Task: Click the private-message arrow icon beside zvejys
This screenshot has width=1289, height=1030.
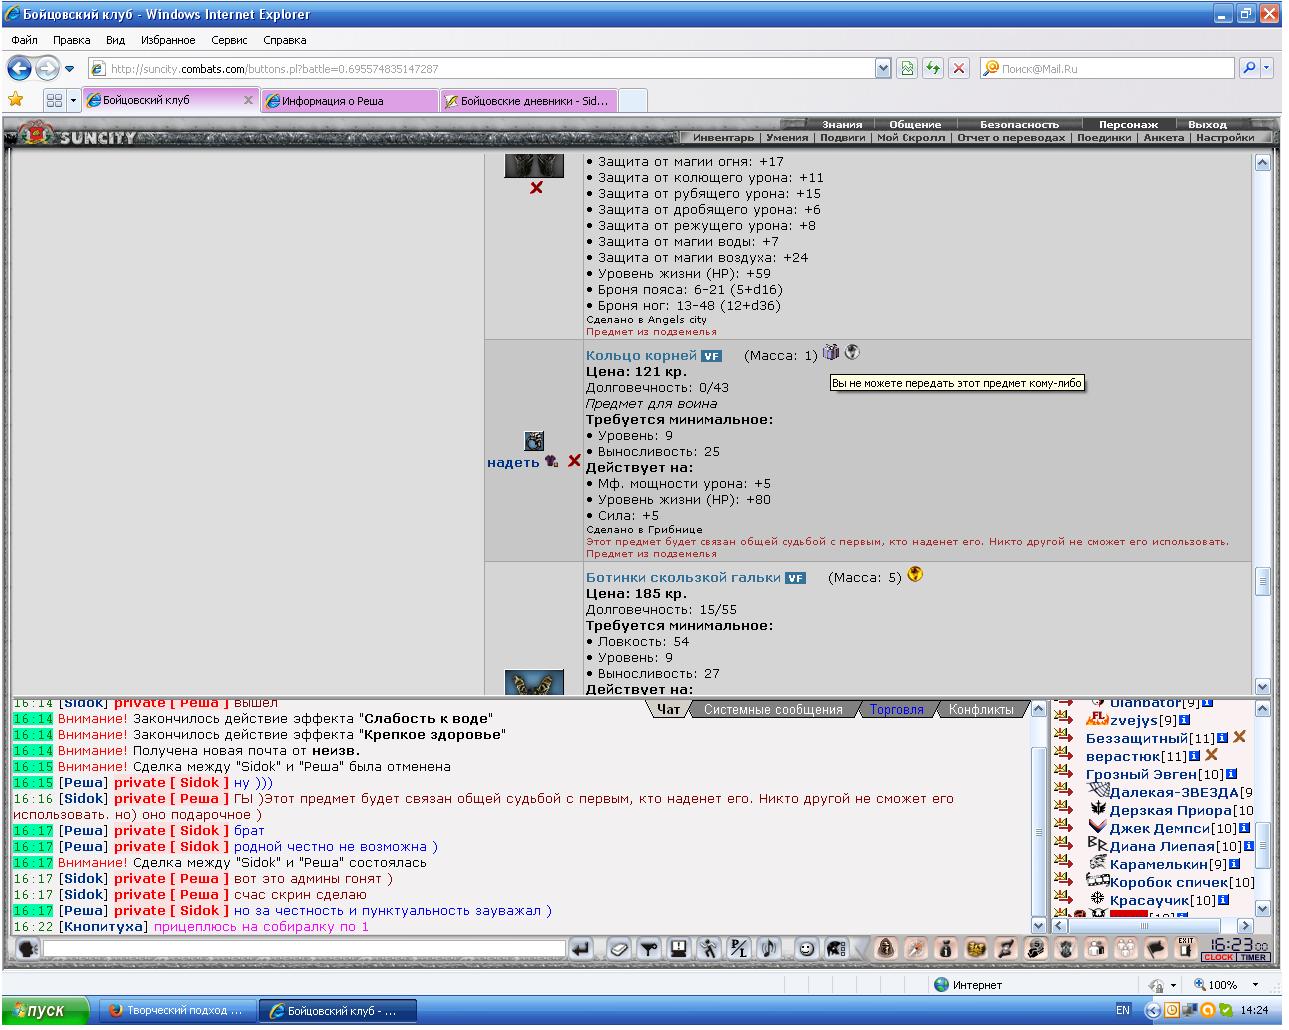Action: 1063,720
